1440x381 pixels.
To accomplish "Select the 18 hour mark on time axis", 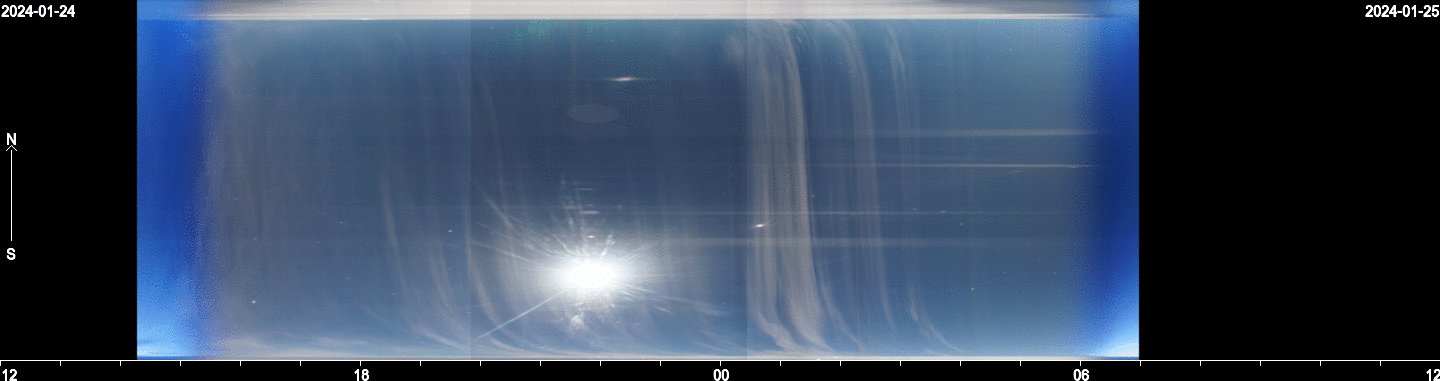I will pos(362,374).
